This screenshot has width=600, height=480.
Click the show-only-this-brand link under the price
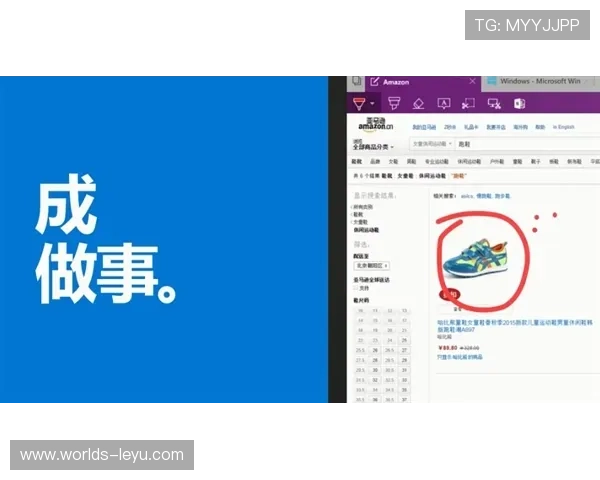(460, 357)
